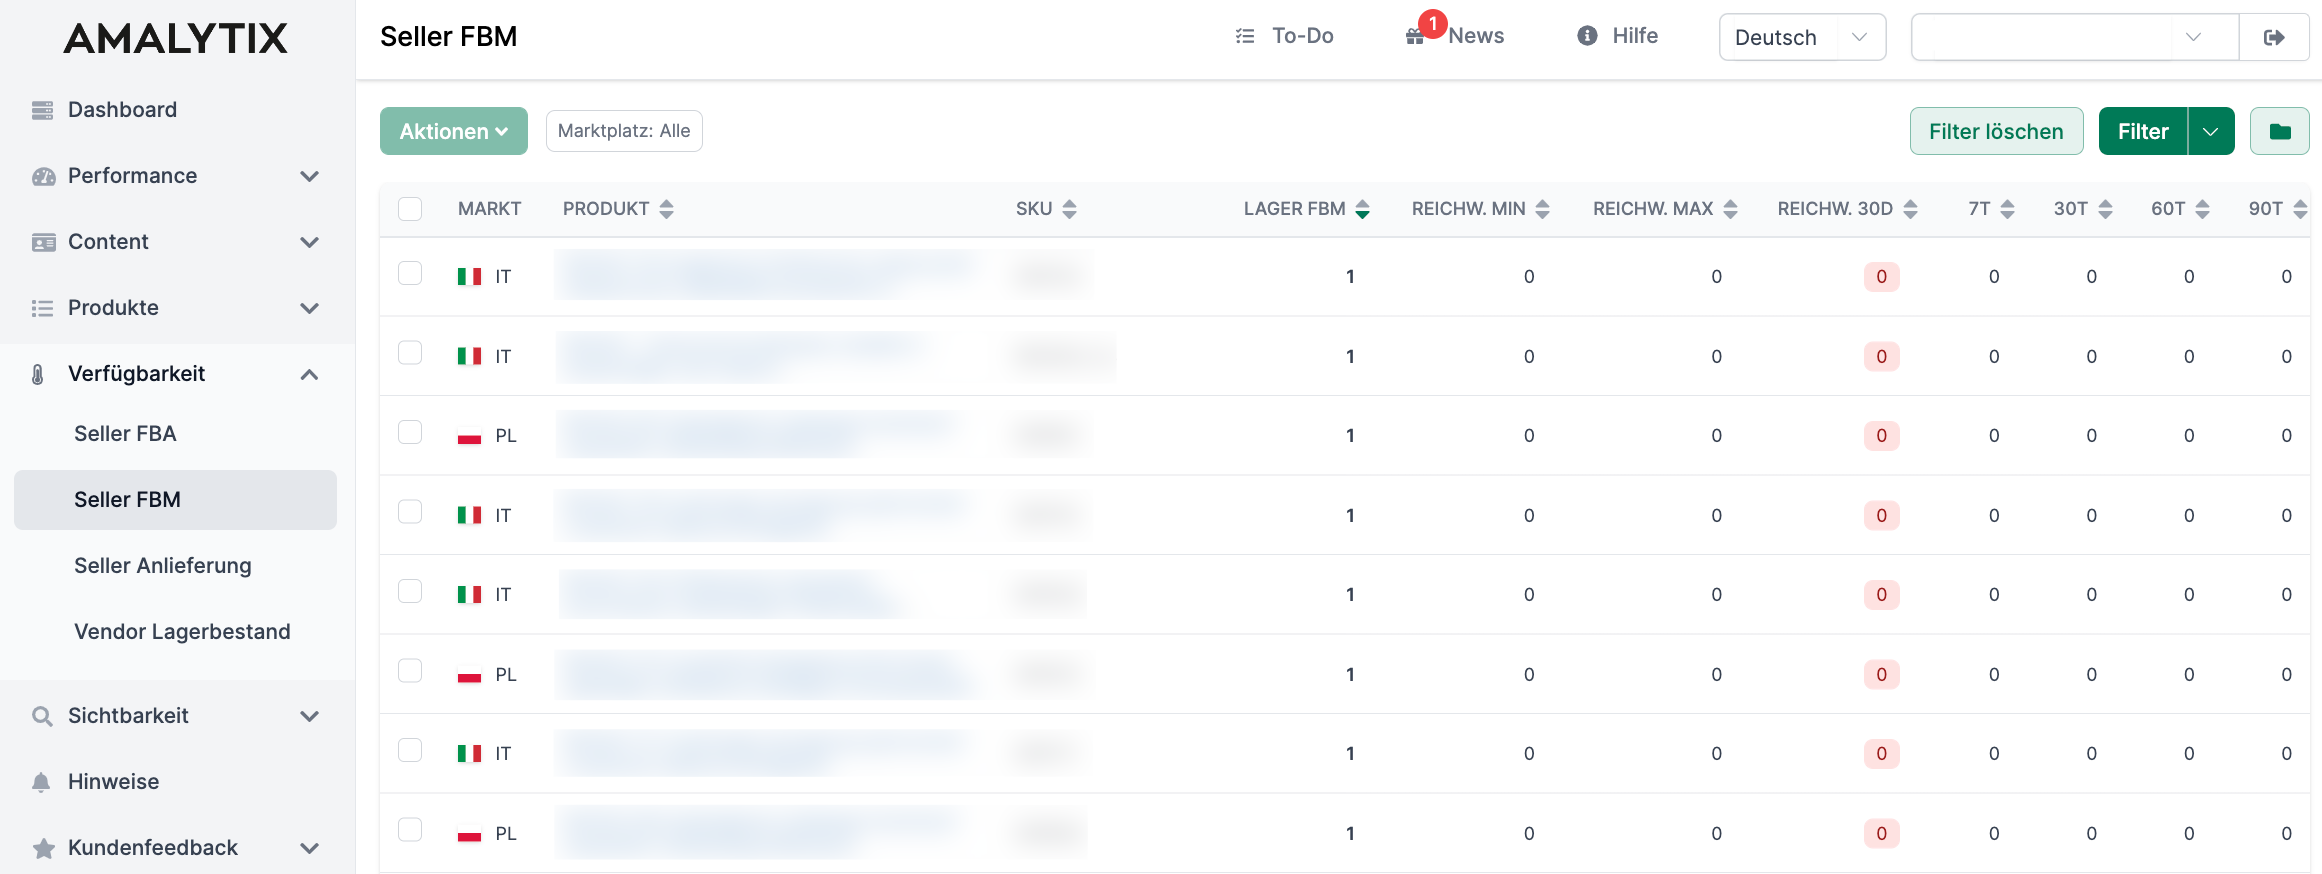Click the red News notification badge
Image resolution: width=2322 pixels, height=874 pixels.
(x=1433, y=24)
